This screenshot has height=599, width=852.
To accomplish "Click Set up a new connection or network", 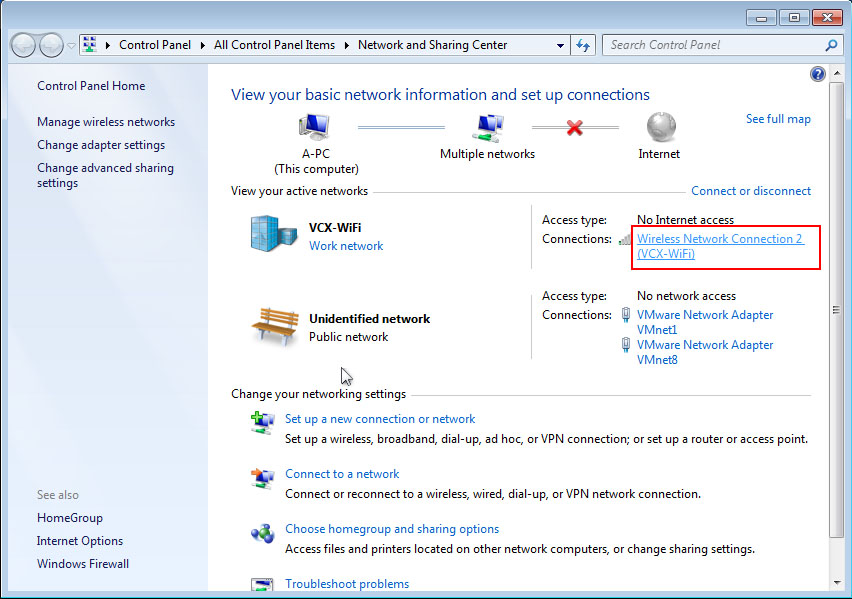I will click(x=380, y=419).
